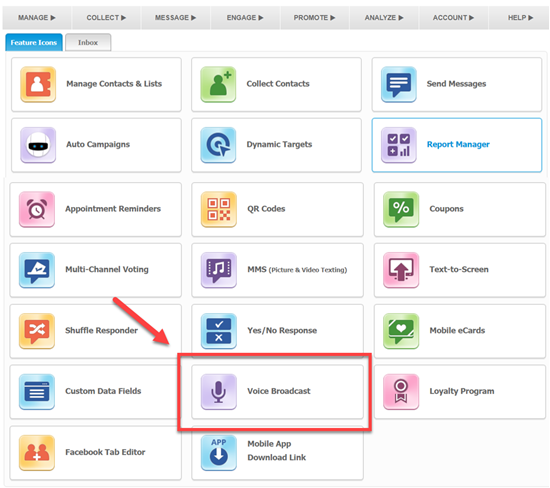Open the Dynamic Targets icon
Image resolution: width=550 pixels, height=488 pixels.
pyautogui.click(x=218, y=145)
